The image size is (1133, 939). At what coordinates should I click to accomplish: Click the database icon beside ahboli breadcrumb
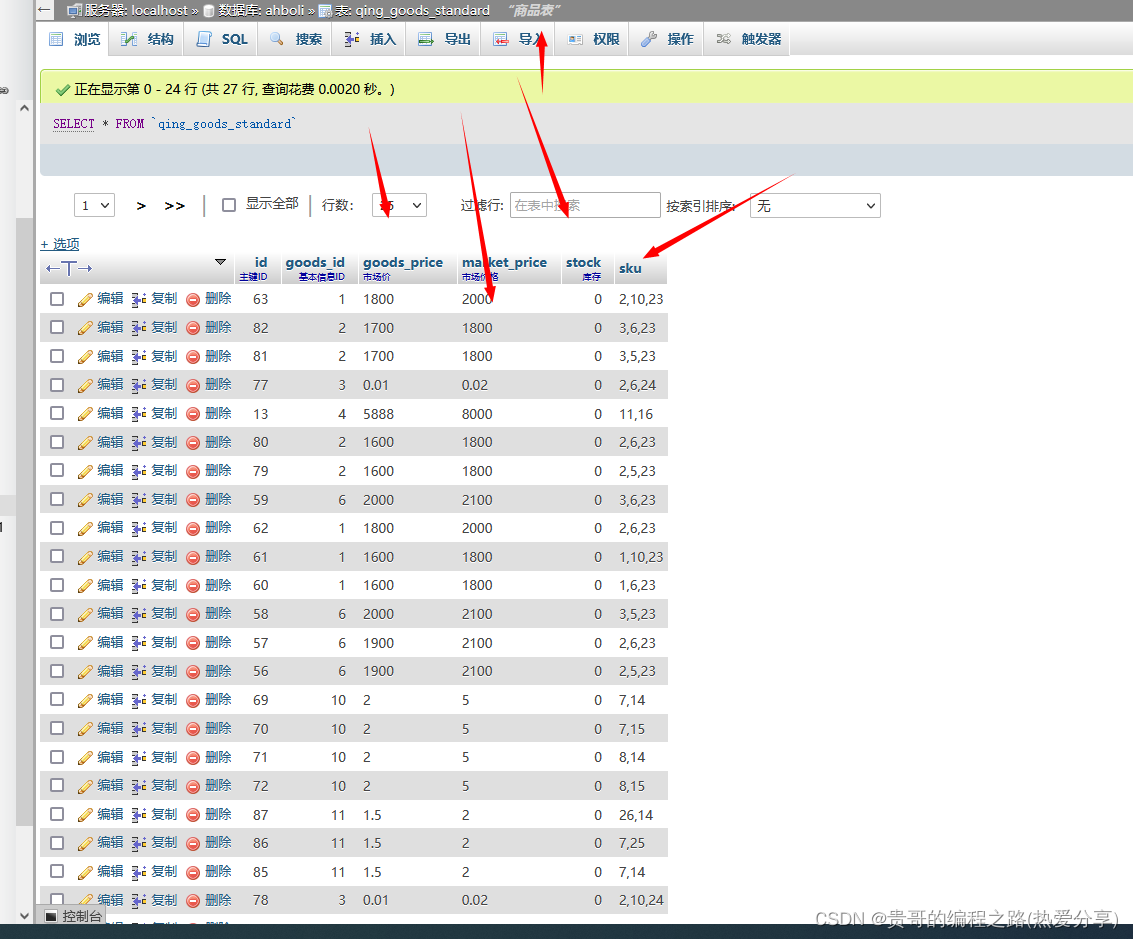pos(209,11)
